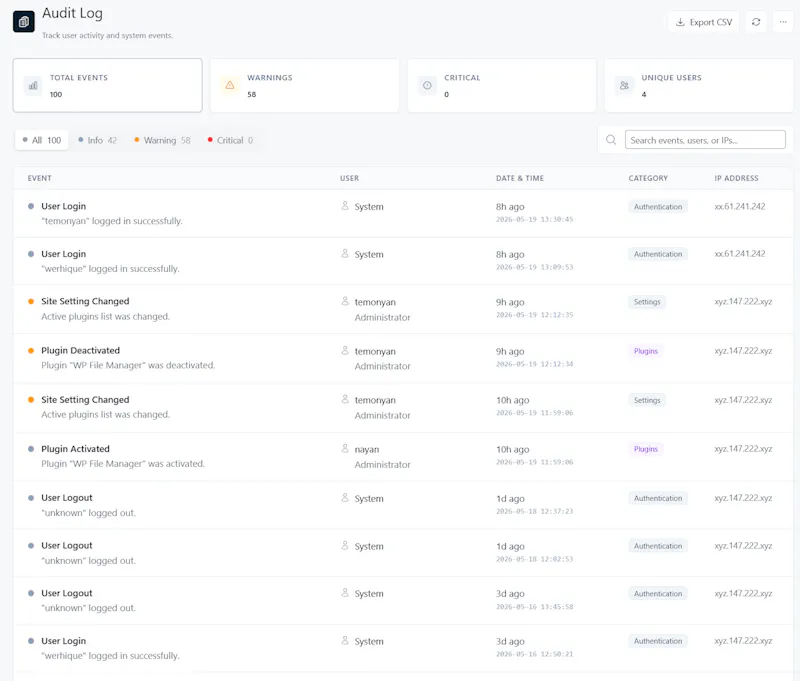Click timestamp 2026-05-19 13:30:45
Image resolution: width=800 pixels, height=681 pixels.
(534, 219)
